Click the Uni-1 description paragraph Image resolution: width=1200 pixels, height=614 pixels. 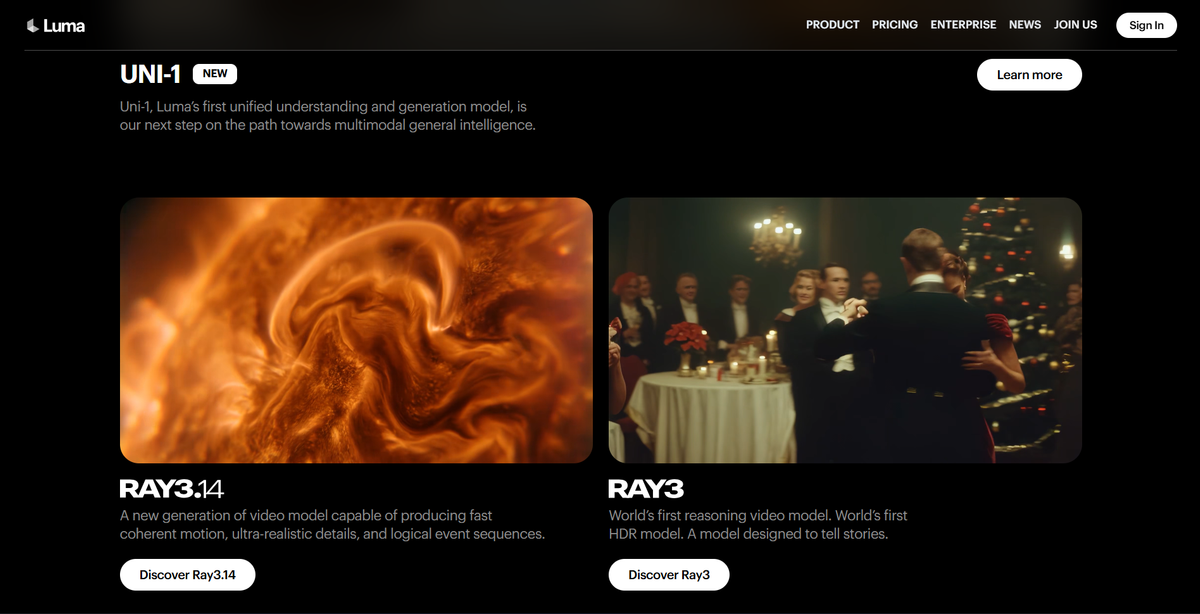(x=328, y=116)
